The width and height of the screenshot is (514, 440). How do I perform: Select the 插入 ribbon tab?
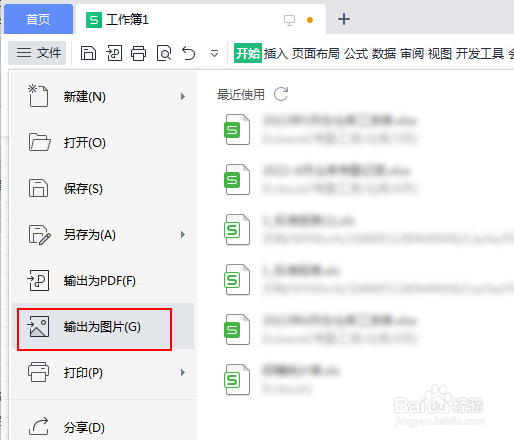tap(276, 53)
